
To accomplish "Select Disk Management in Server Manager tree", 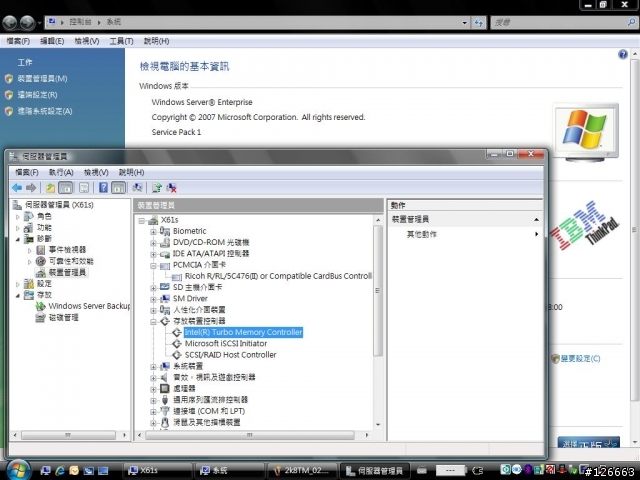I will tap(64, 318).
